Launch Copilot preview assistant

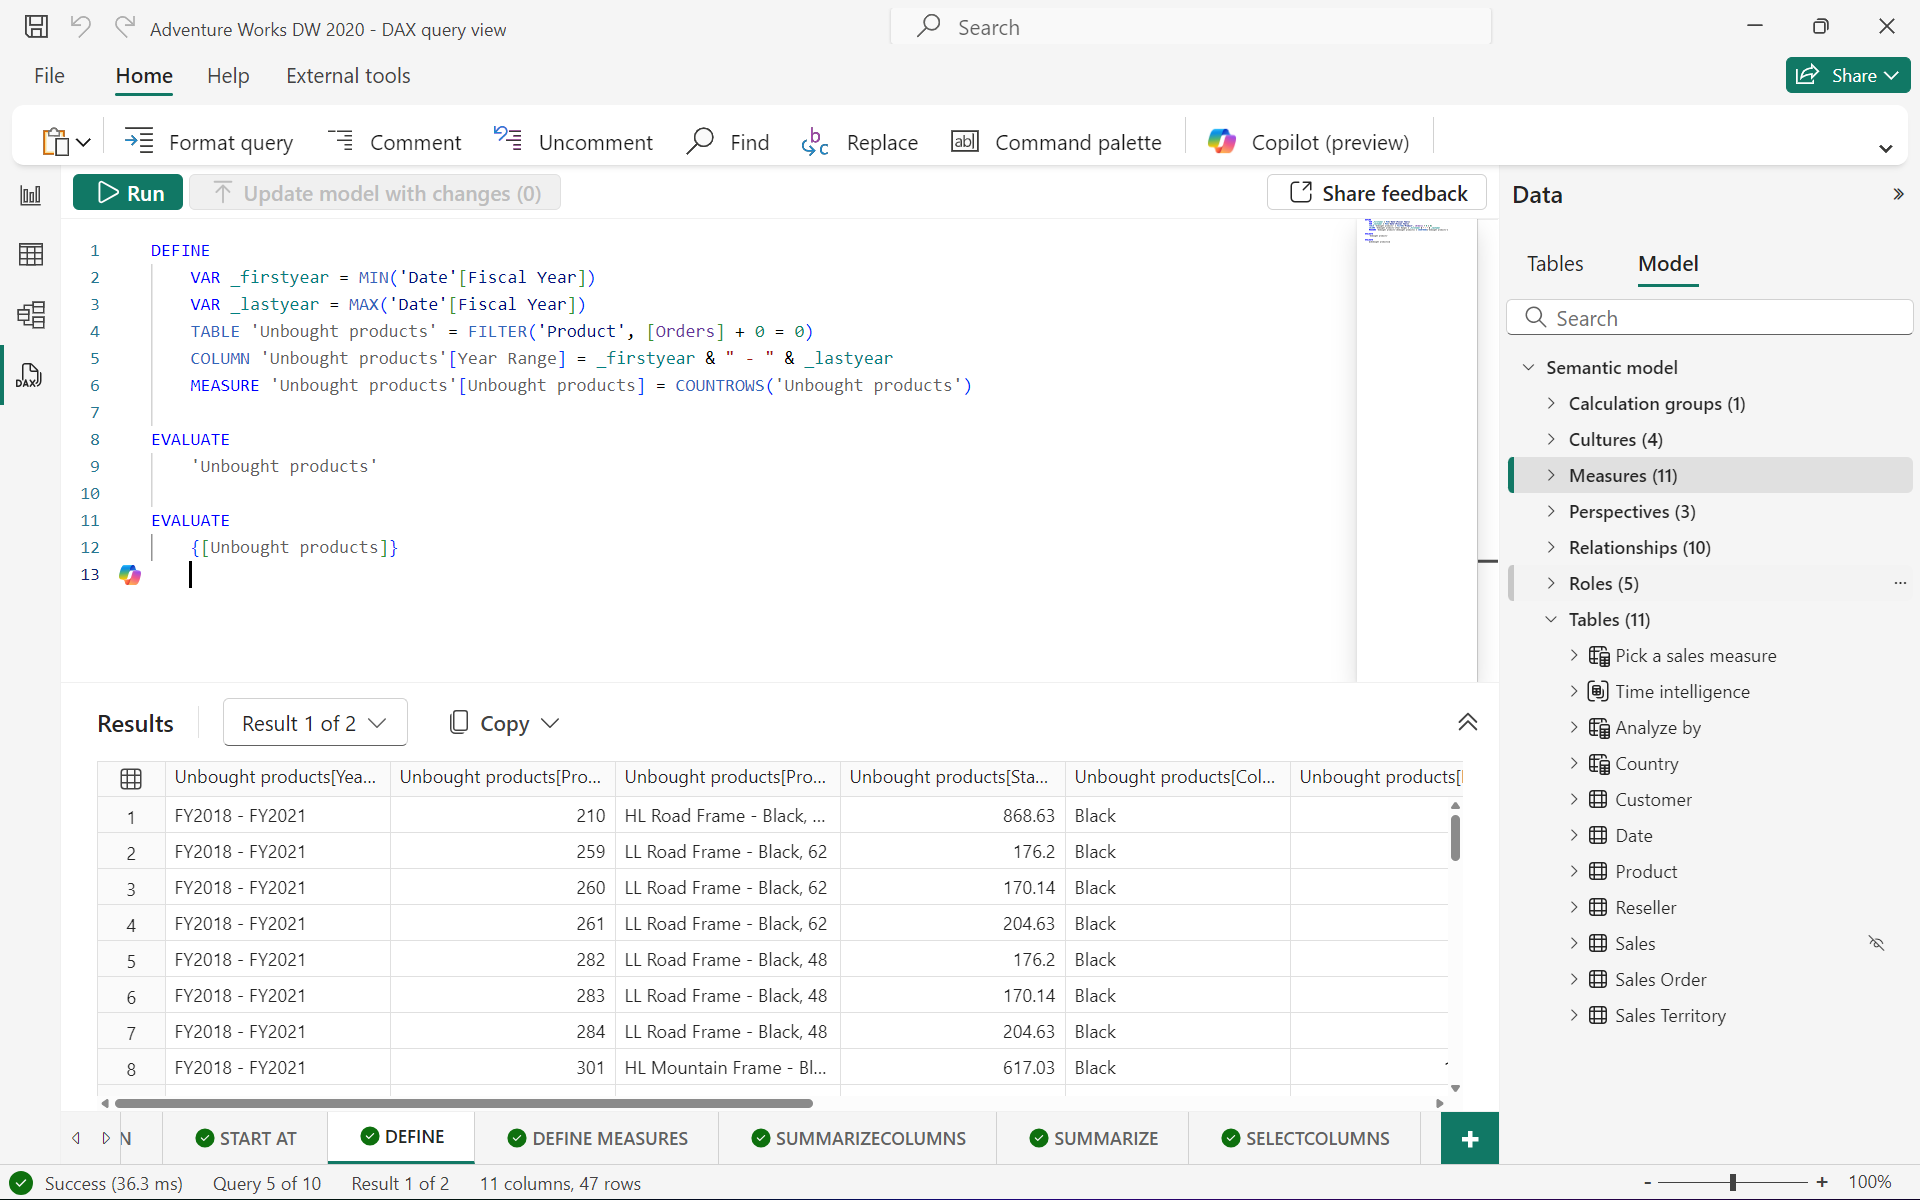click(1306, 142)
